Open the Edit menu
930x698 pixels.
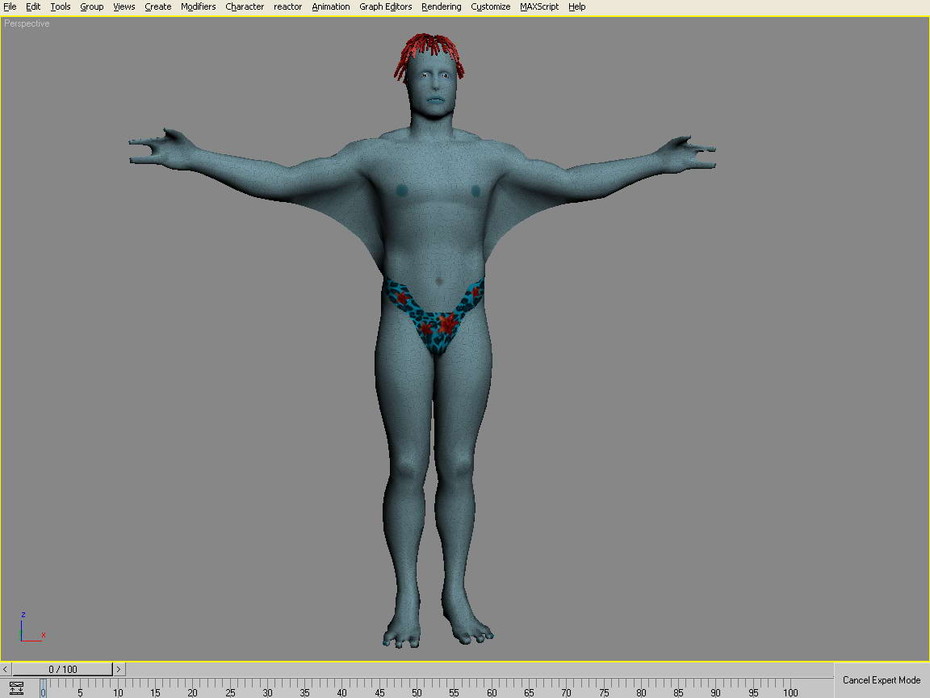(33, 7)
